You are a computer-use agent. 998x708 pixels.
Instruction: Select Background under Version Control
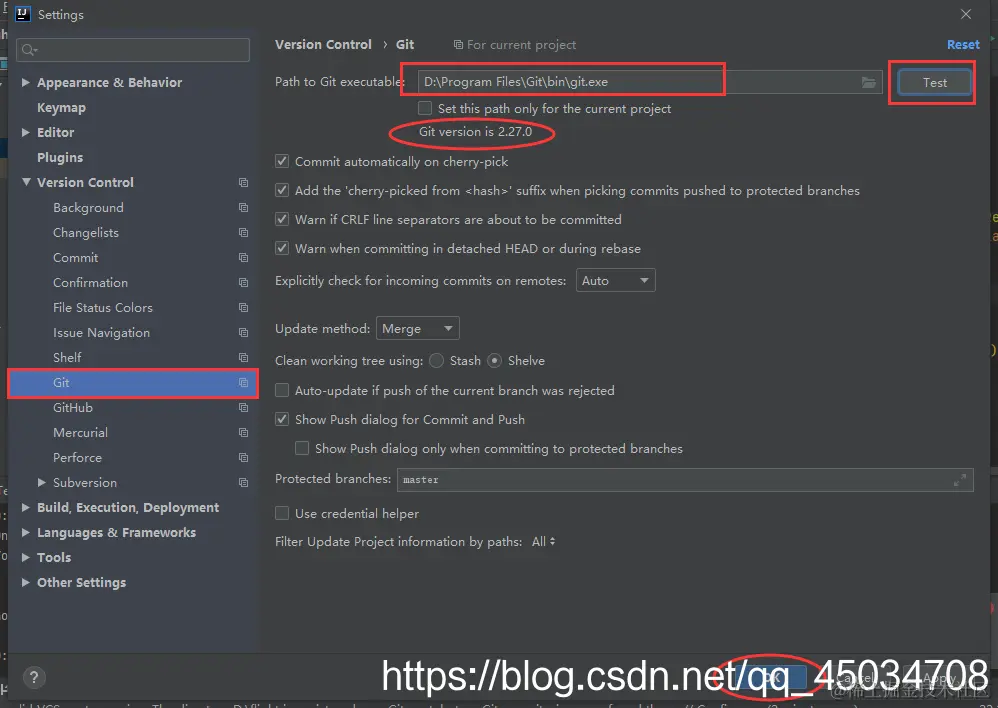coord(88,208)
